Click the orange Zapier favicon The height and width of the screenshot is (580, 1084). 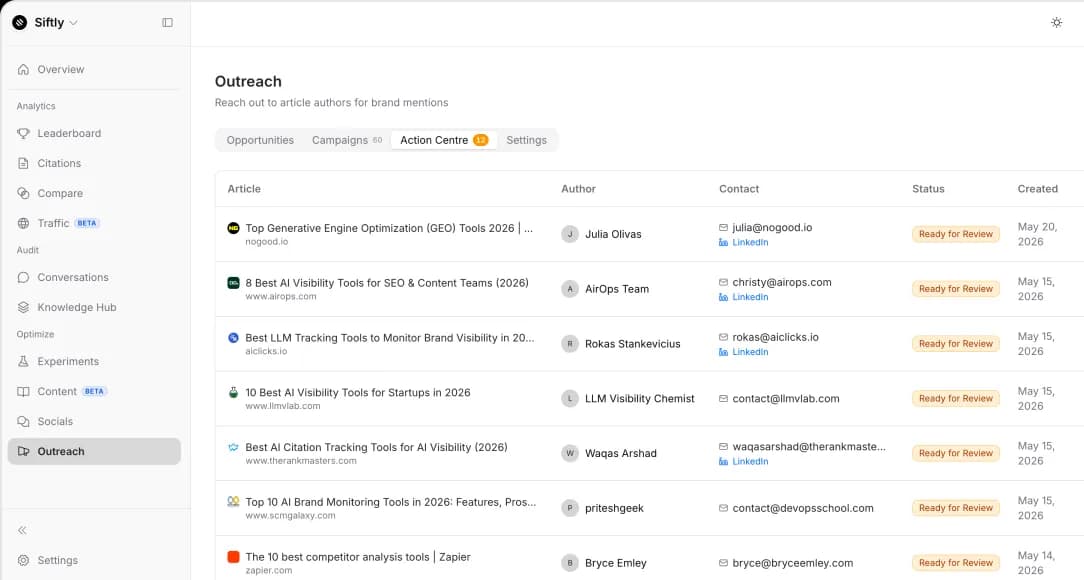[x=234, y=556]
